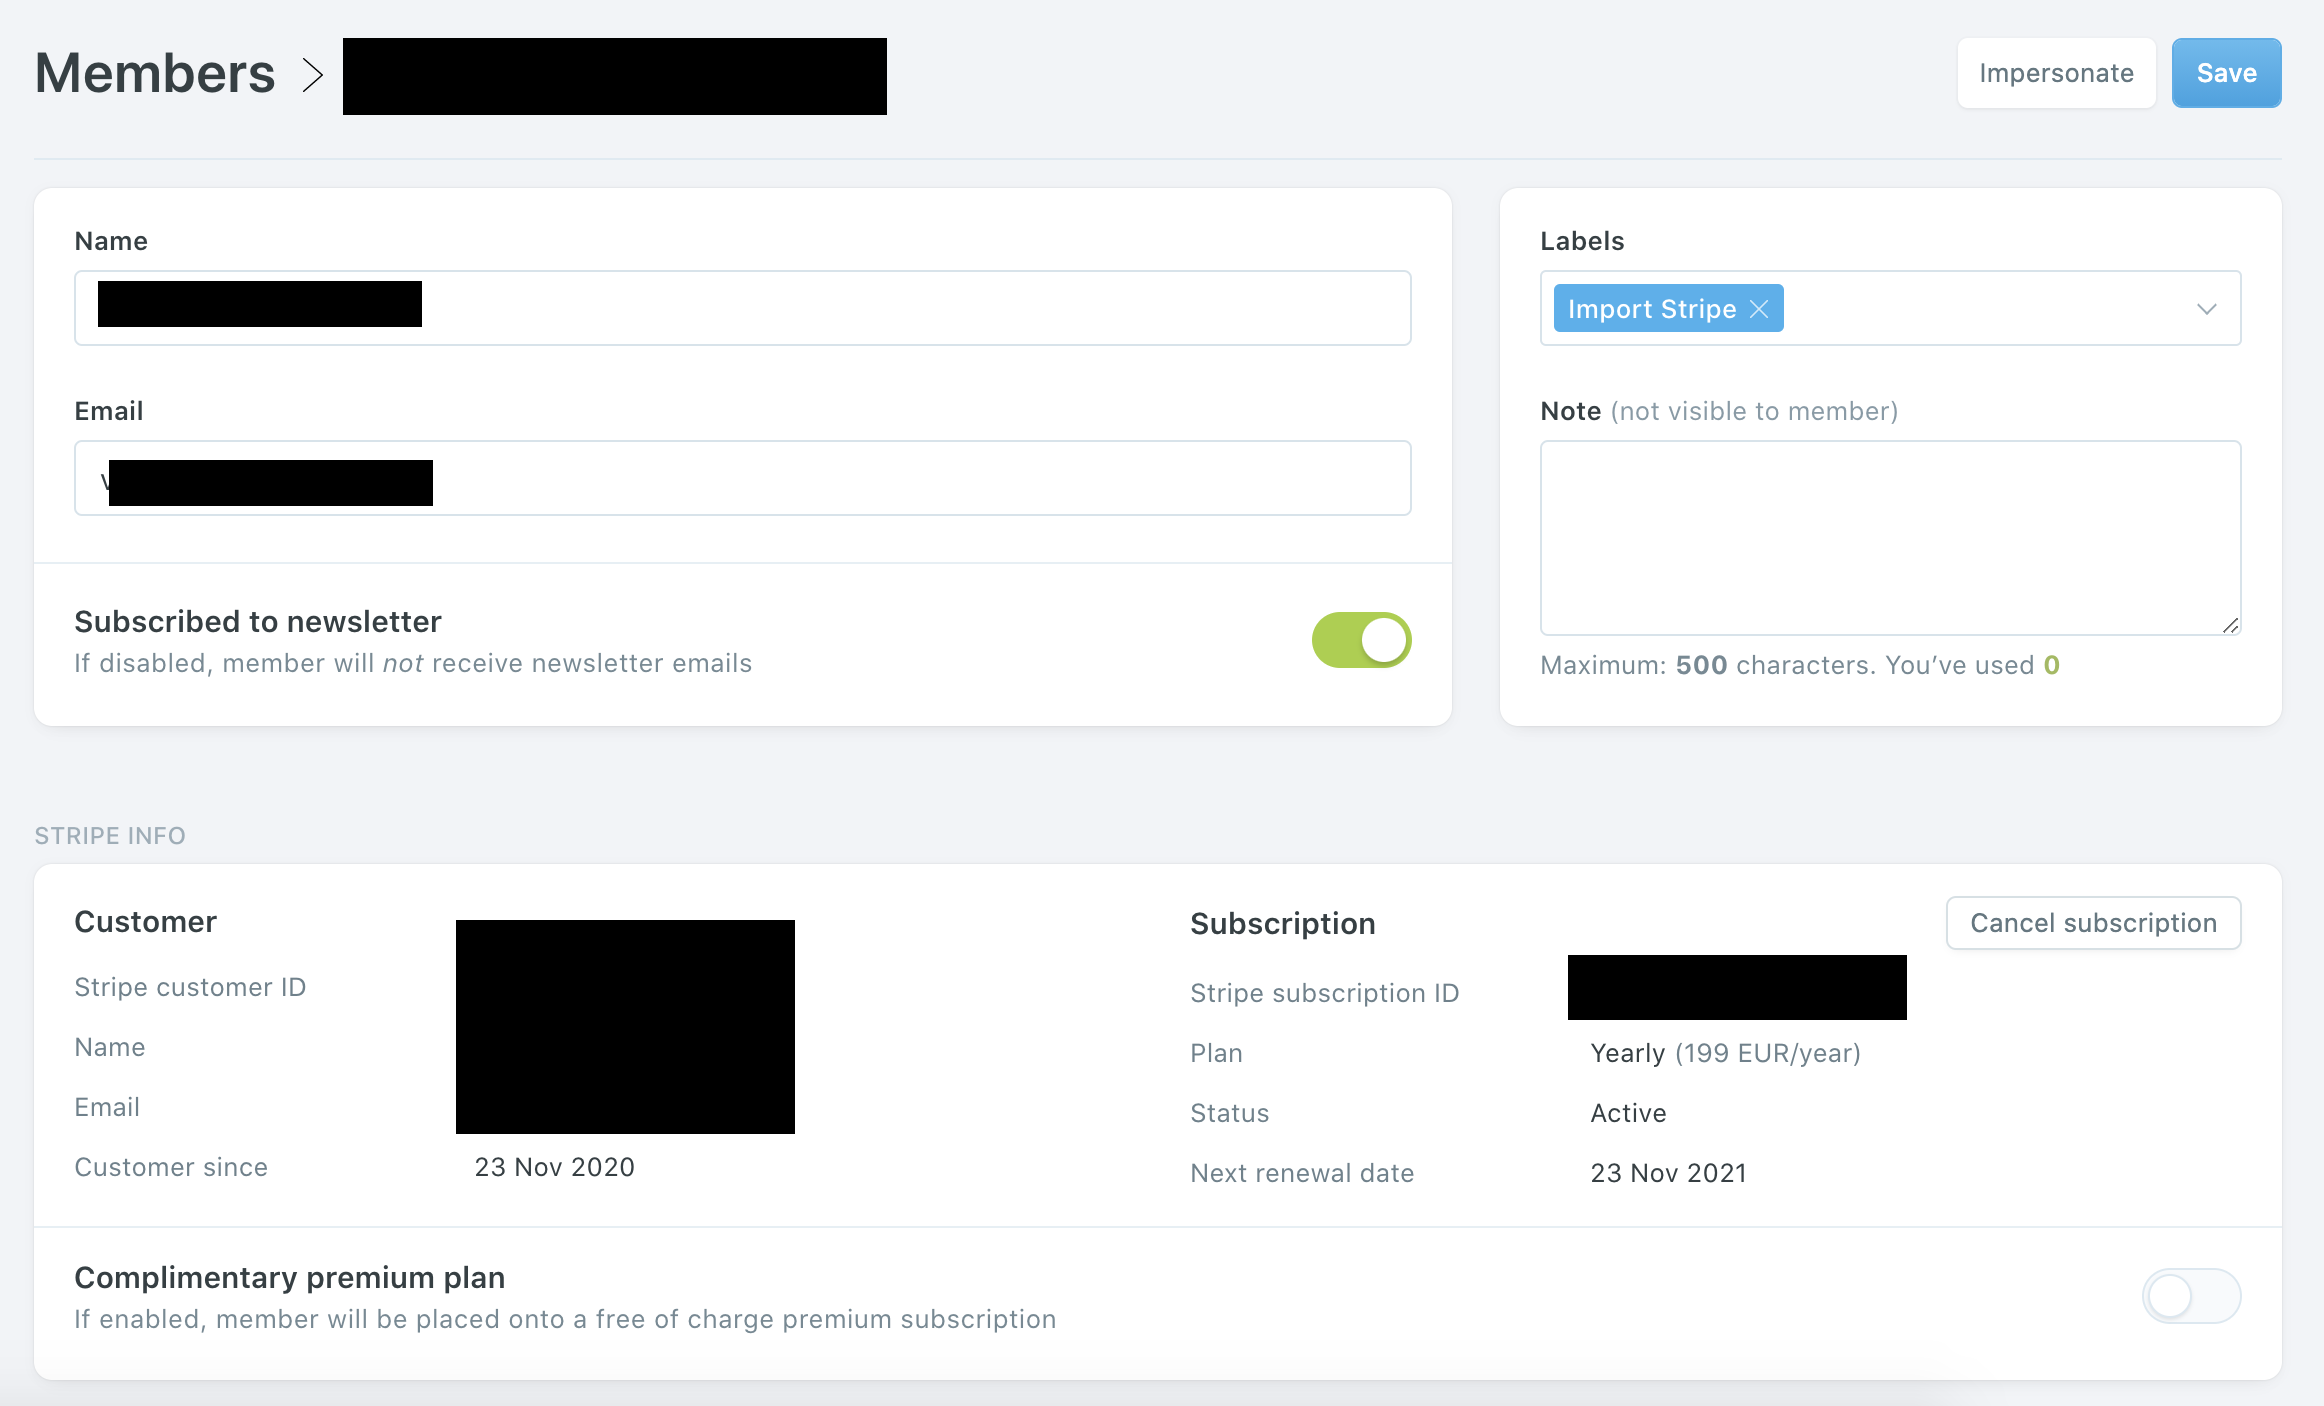2324x1406 pixels.
Task: Click the Save button
Action: (x=2226, y=73)
